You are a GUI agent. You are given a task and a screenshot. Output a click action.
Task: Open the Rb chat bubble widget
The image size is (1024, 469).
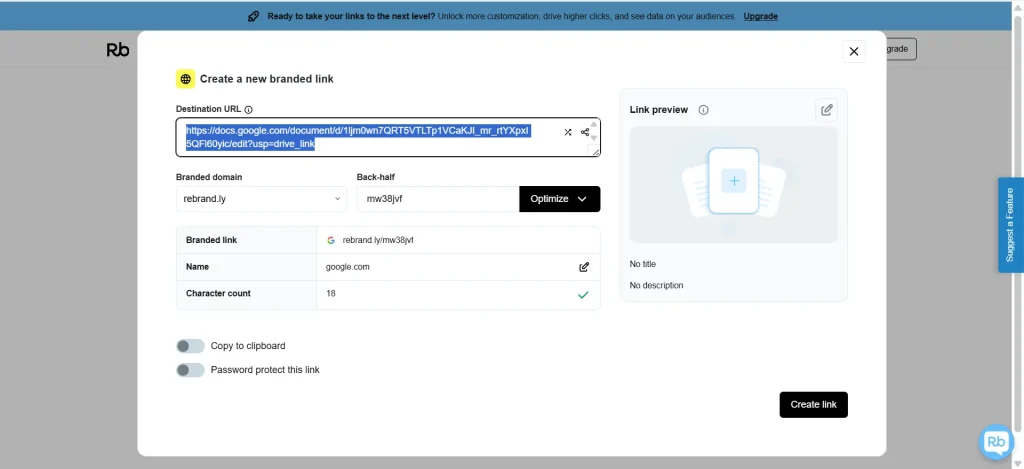click(x=996, y=442)
